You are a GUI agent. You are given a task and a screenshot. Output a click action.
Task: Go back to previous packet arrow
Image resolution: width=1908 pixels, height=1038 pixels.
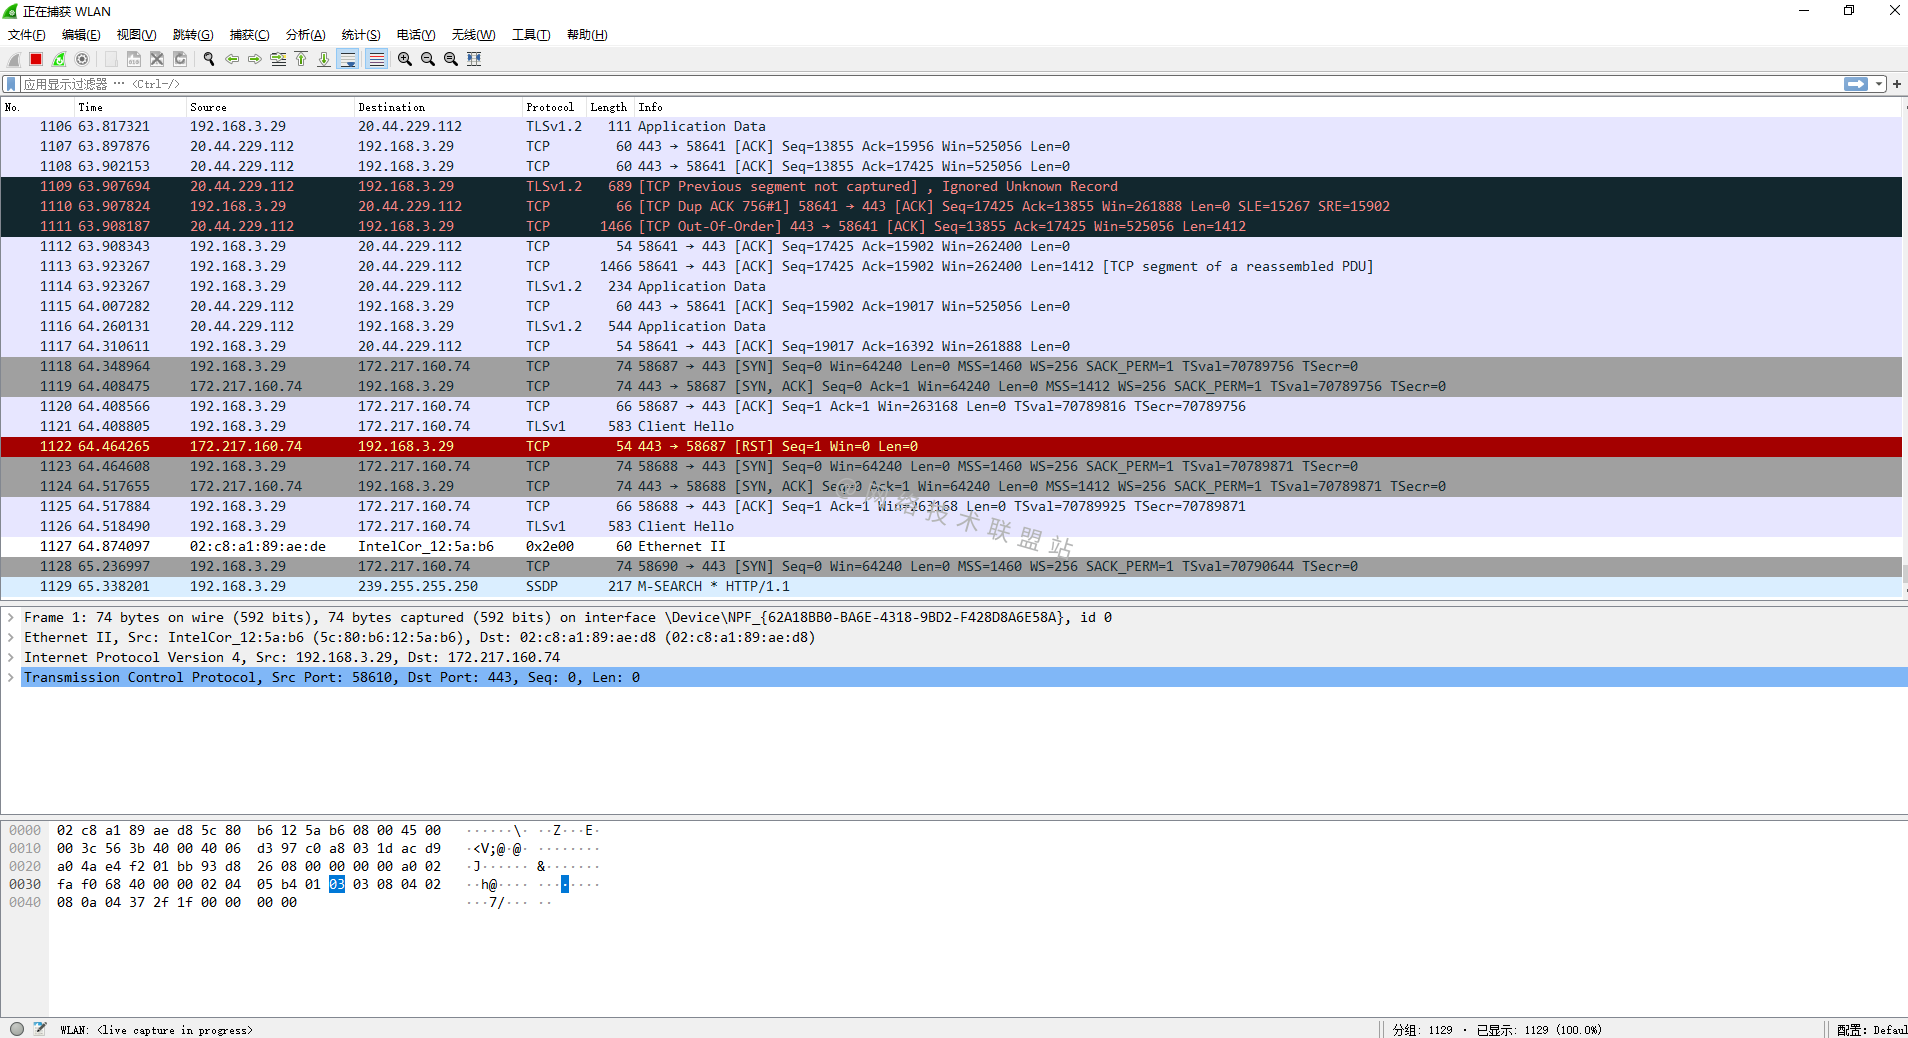pyautogui.click(x=232, y=59)
